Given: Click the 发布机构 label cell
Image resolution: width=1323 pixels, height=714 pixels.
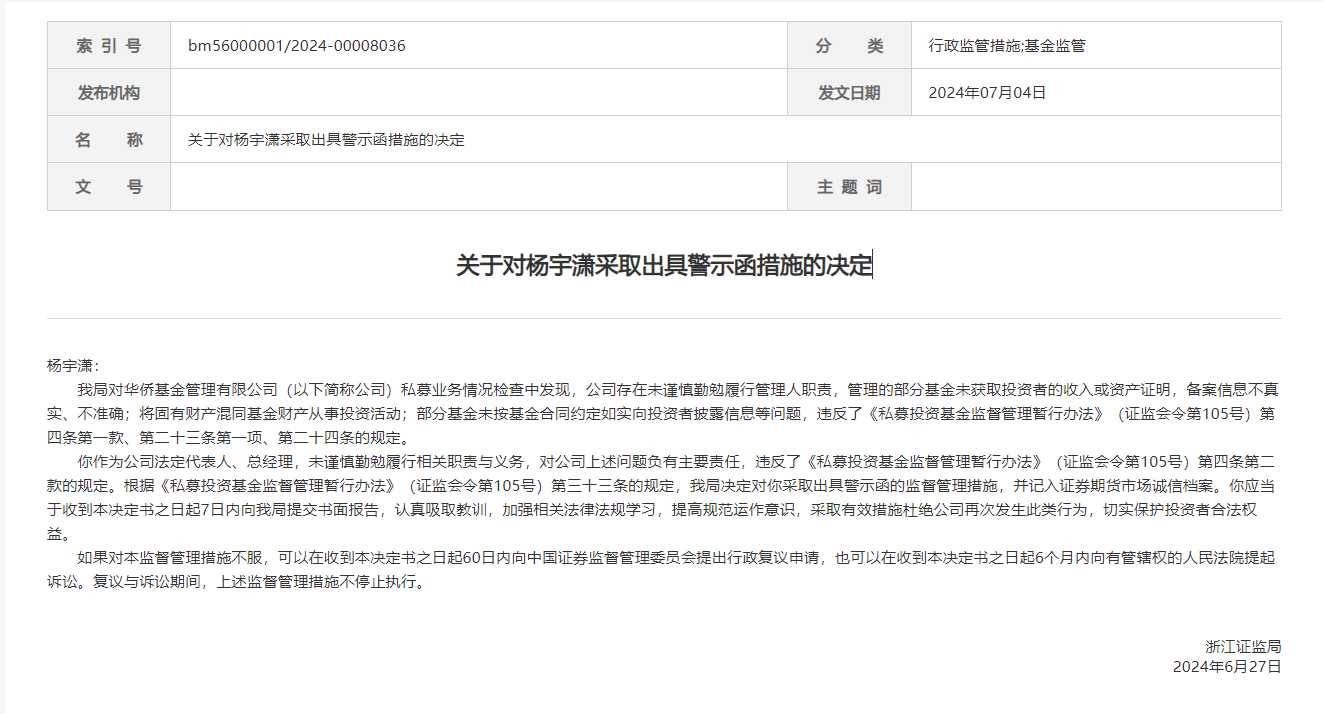Looking at the screenshot, I should [109, 93].
